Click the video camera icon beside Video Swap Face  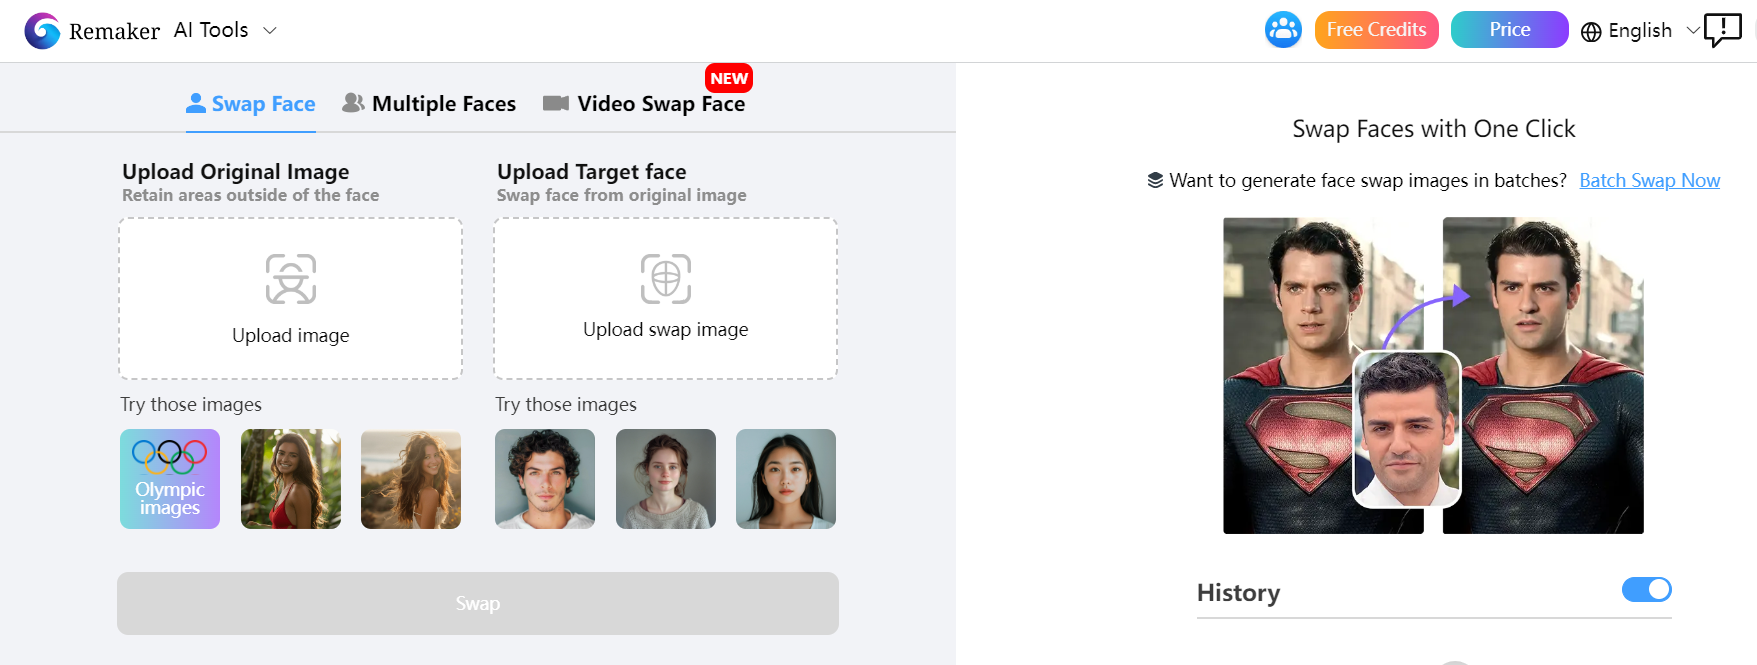tap(556, 103)
